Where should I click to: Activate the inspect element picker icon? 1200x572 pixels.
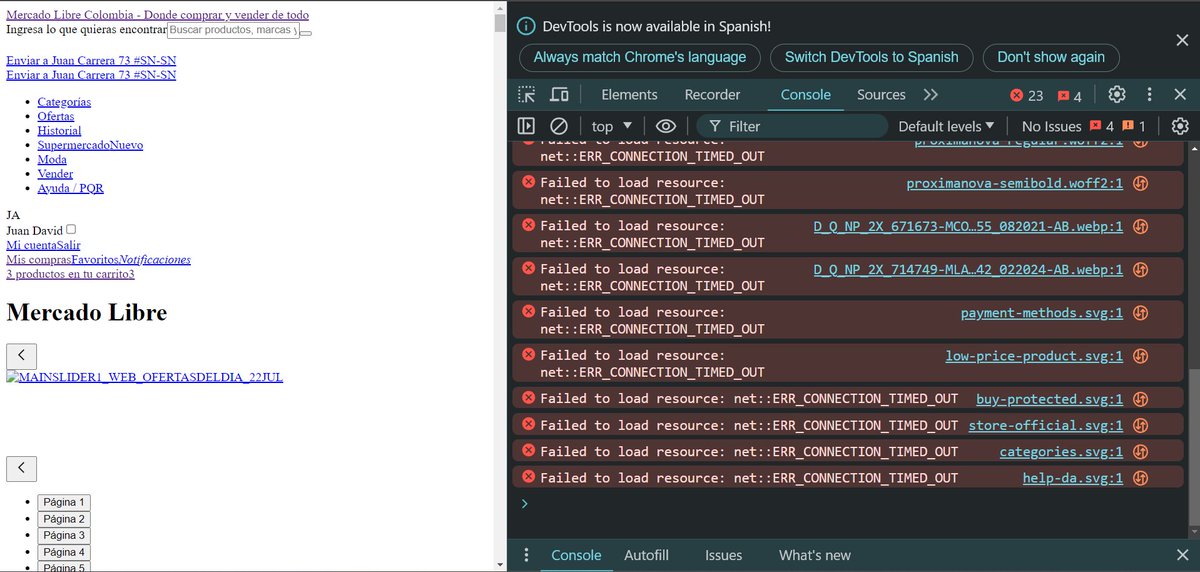click(x=526, y=95)
